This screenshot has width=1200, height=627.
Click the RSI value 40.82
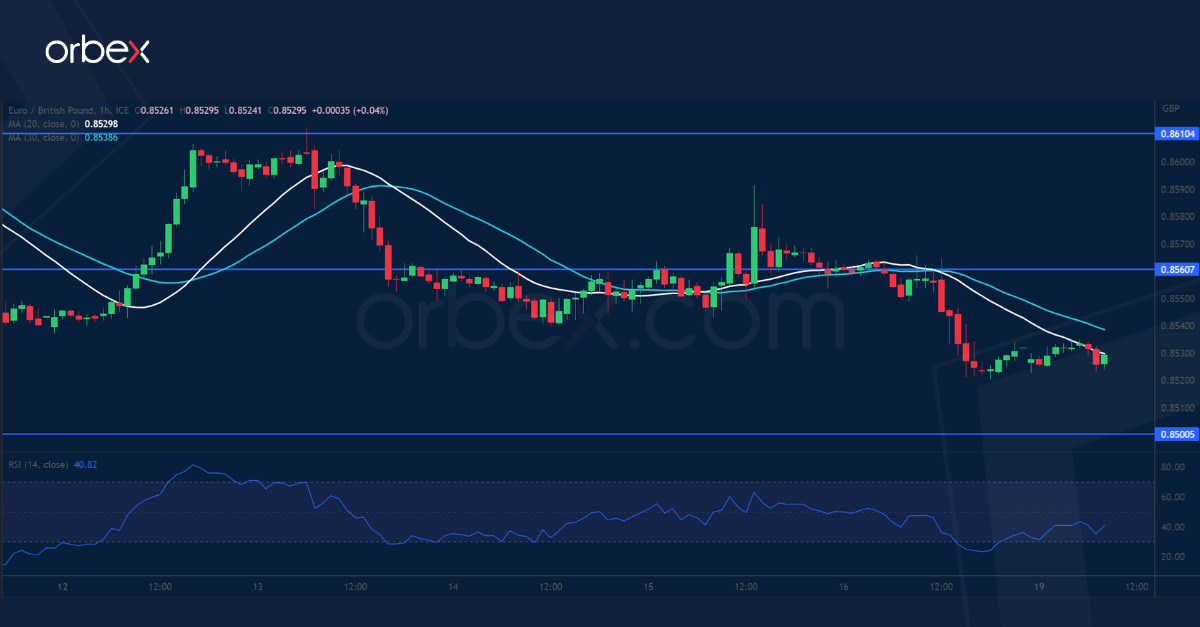pyautogui.click(x=85, y=464)
